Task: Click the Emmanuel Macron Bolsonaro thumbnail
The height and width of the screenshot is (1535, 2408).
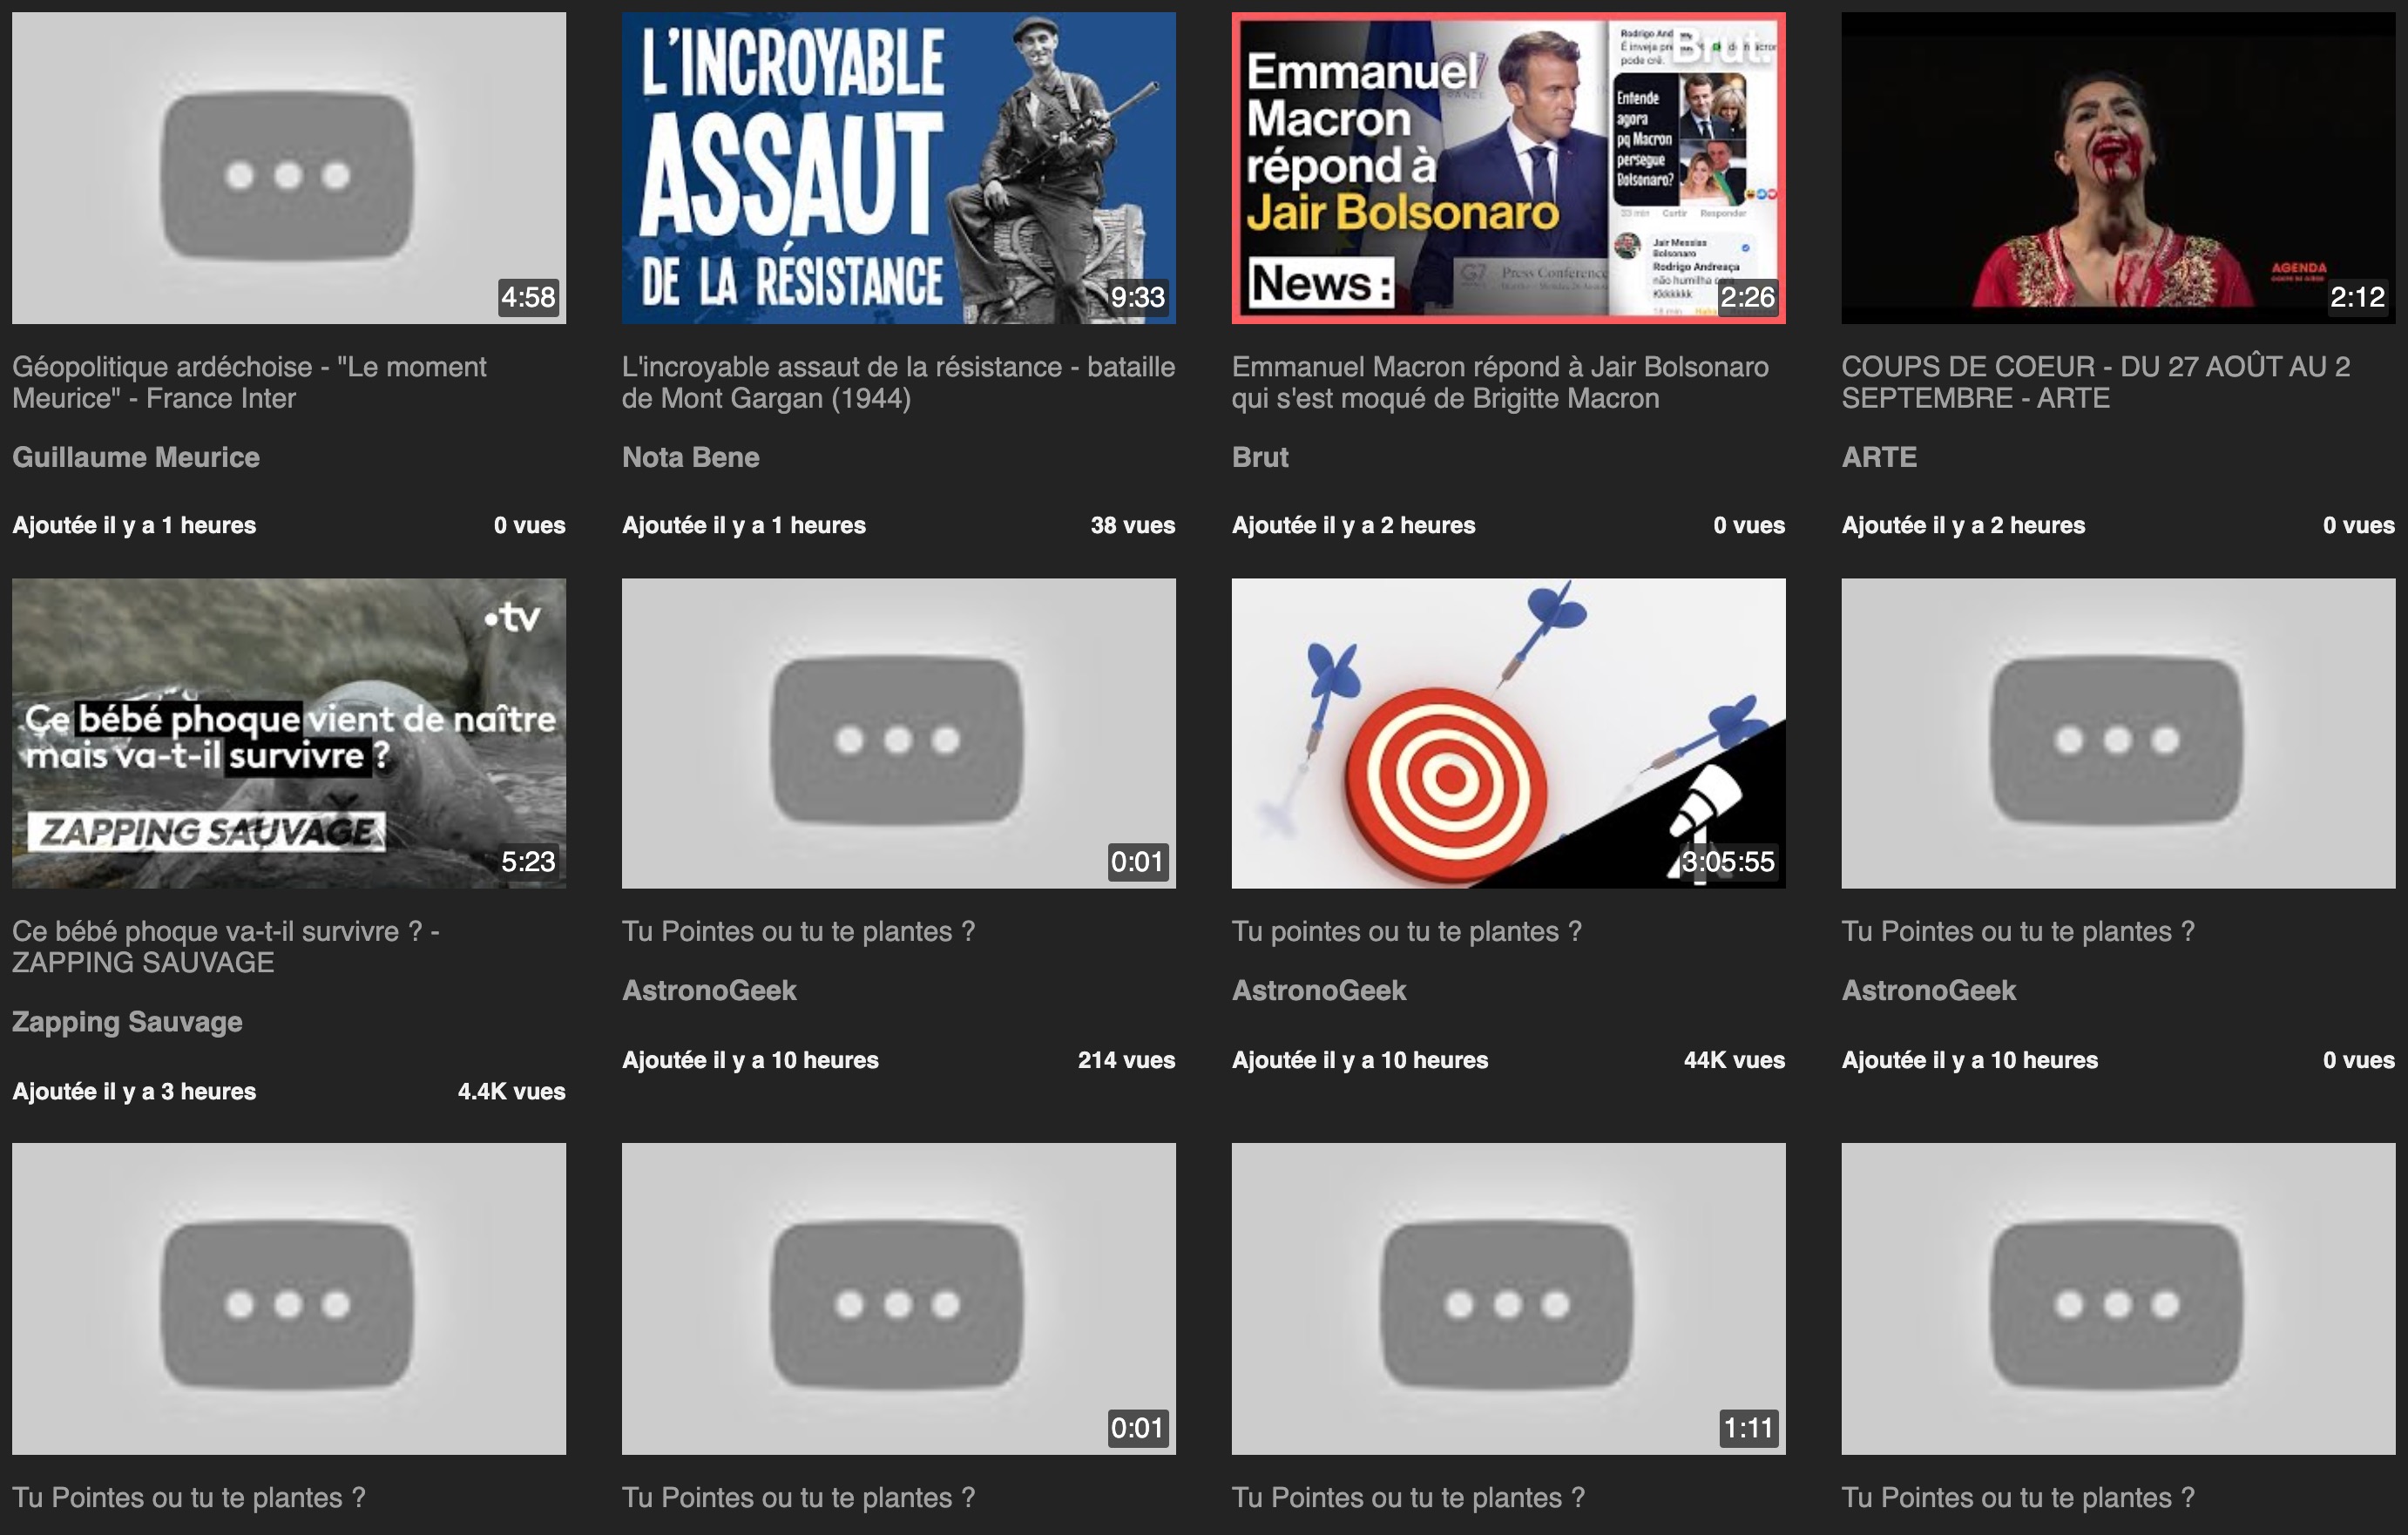Action: [x=1508, y=168]
